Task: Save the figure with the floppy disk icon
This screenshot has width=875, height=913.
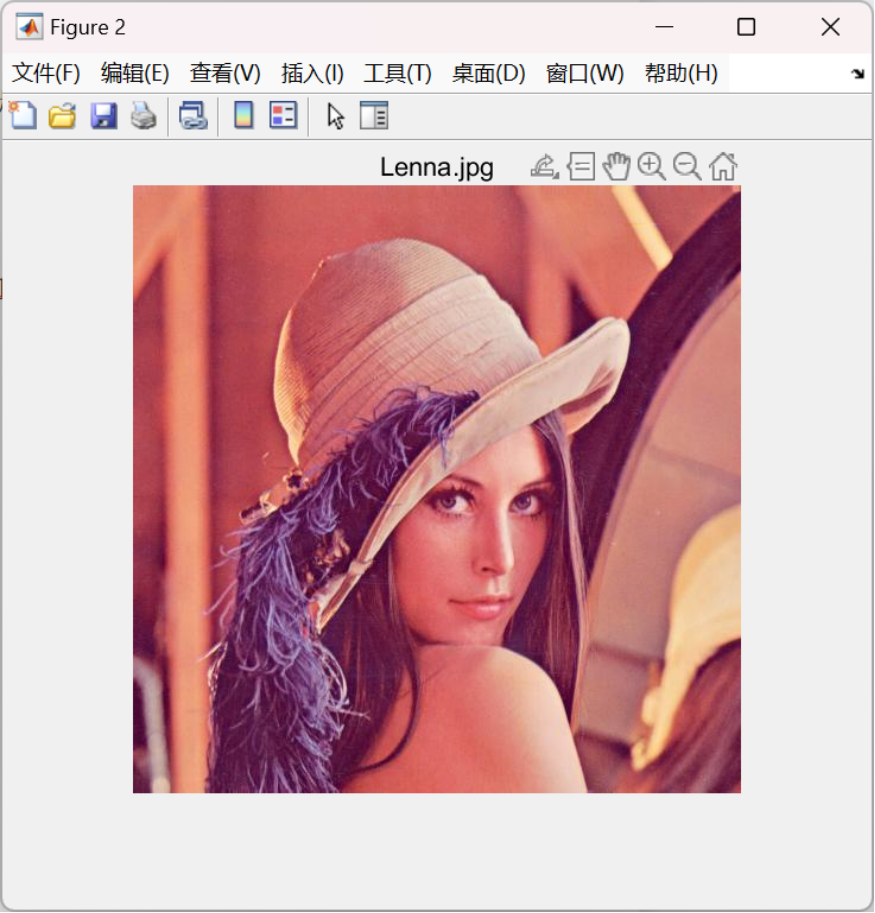Action: pyautogui.click(x=104, y=115)
